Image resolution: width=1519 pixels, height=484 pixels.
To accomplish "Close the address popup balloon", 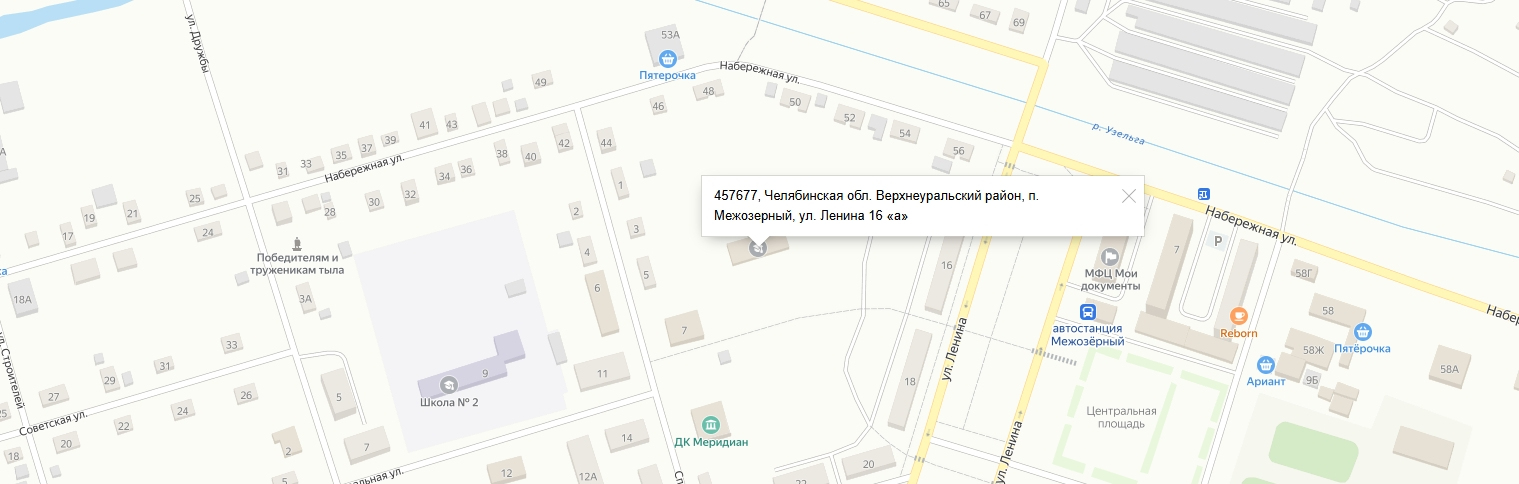I will 1129,196.
